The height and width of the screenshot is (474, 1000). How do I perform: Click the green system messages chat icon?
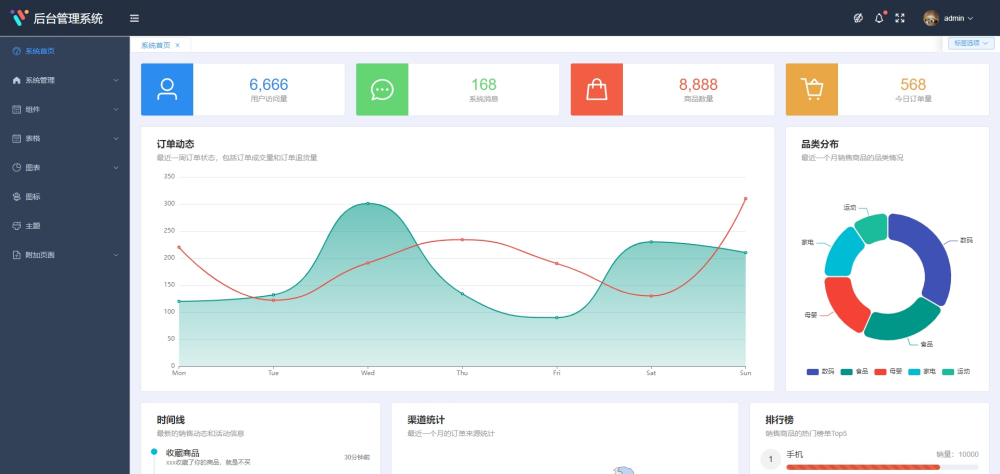coord(382,90)
